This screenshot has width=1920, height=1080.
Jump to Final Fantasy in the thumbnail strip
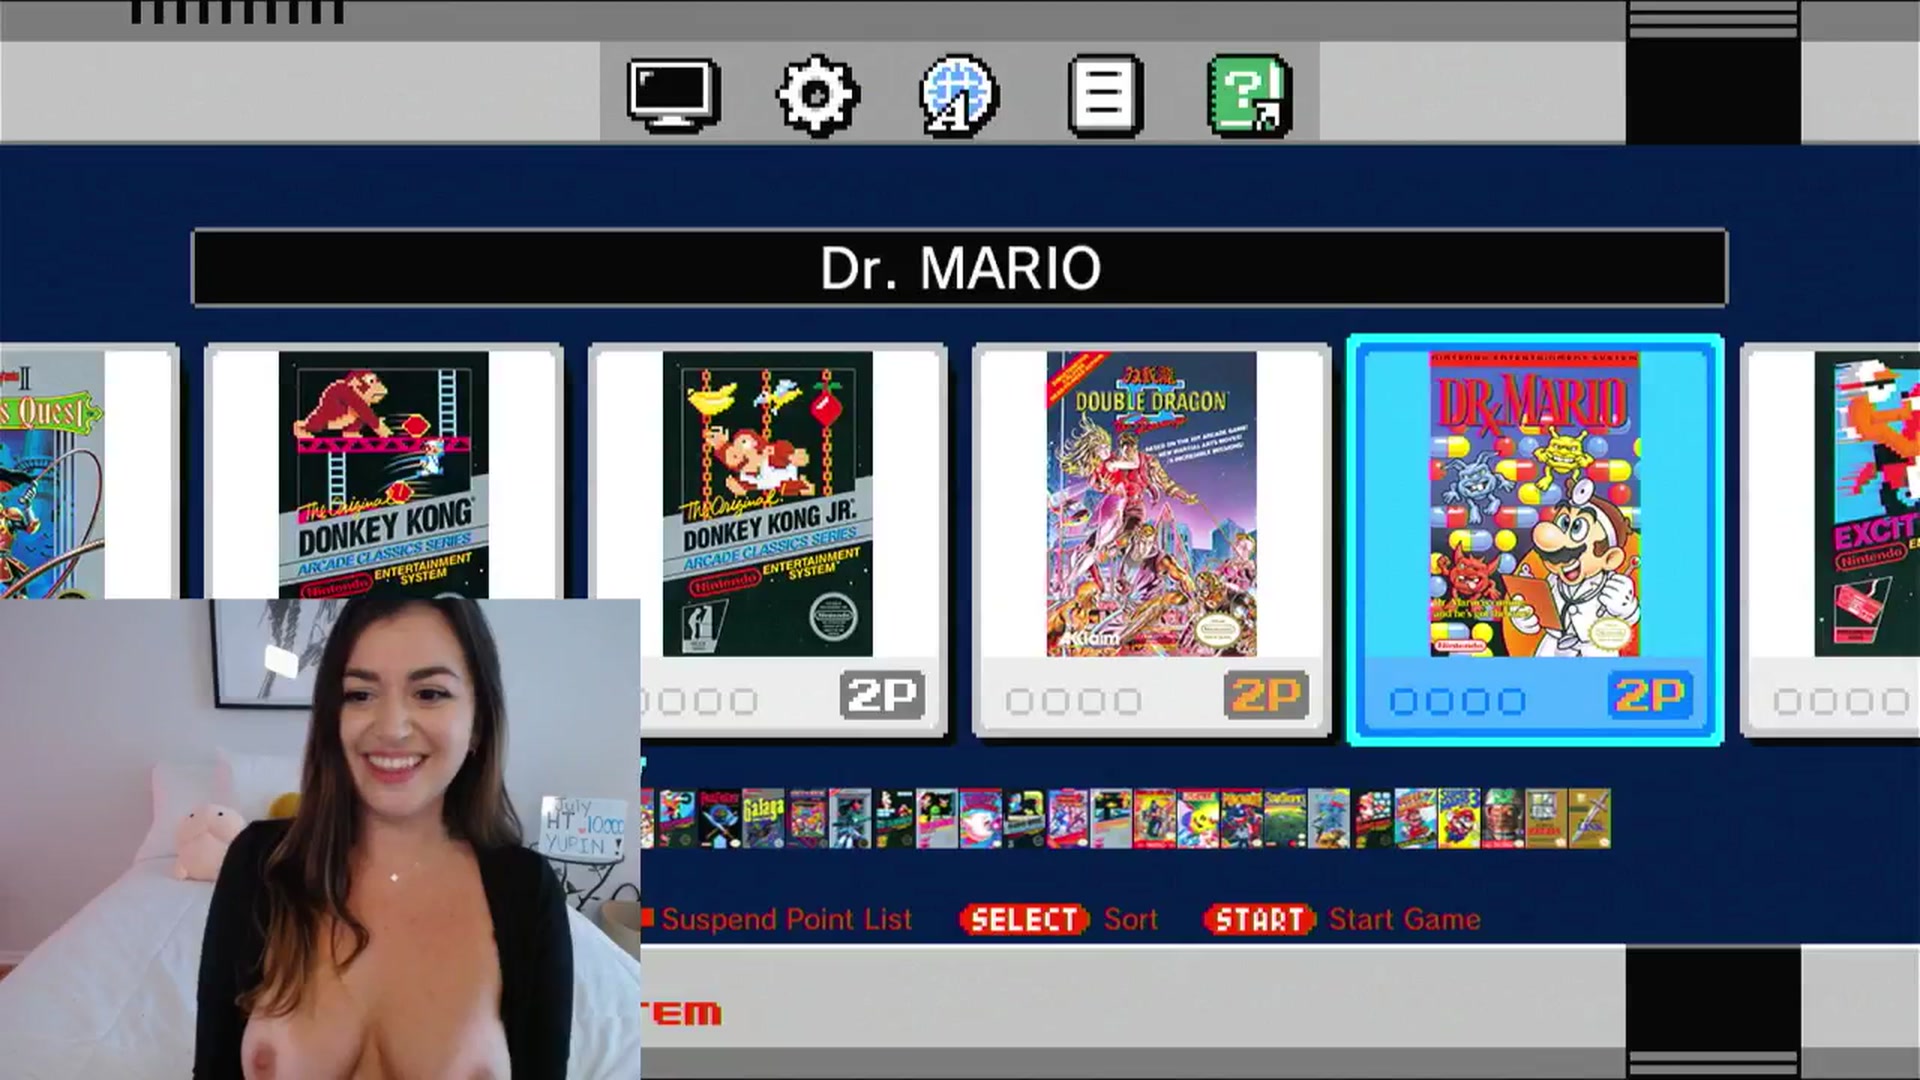point(722,819)
